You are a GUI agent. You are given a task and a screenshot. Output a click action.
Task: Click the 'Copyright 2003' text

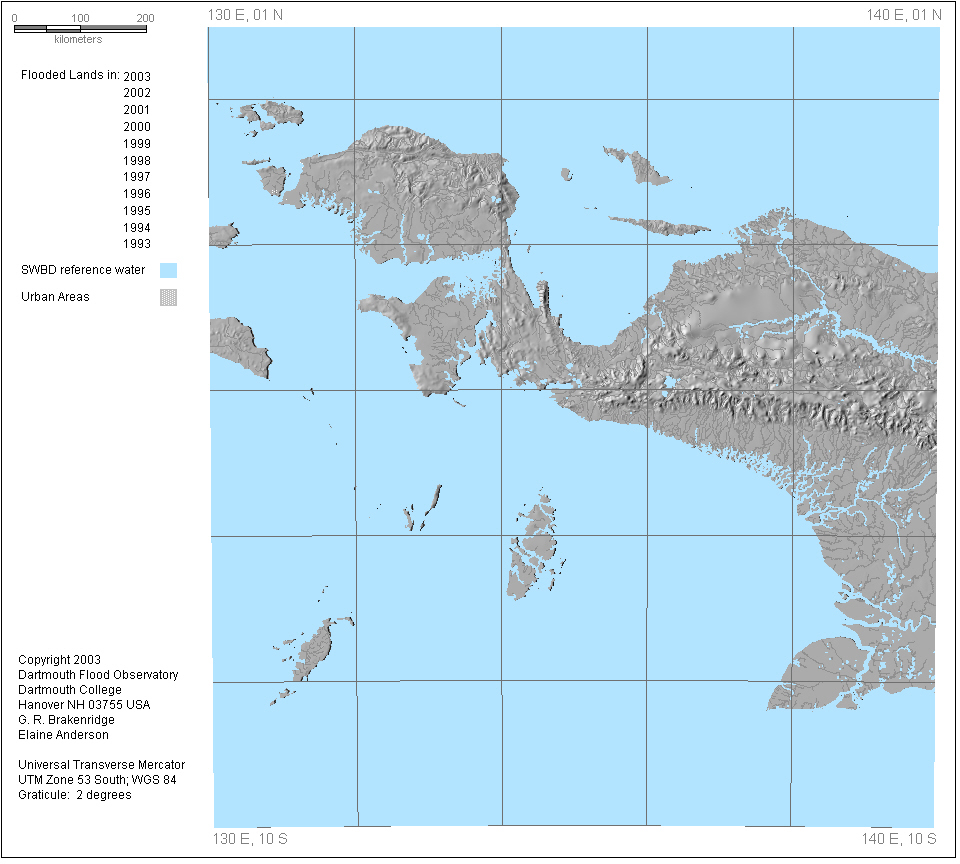coord(59,660)
